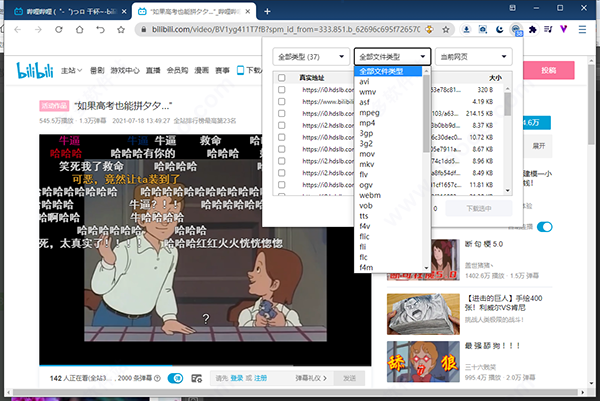600x401 pixels.
Task: Select mp4 in the file type list
Action: click(x=388, y=123)
